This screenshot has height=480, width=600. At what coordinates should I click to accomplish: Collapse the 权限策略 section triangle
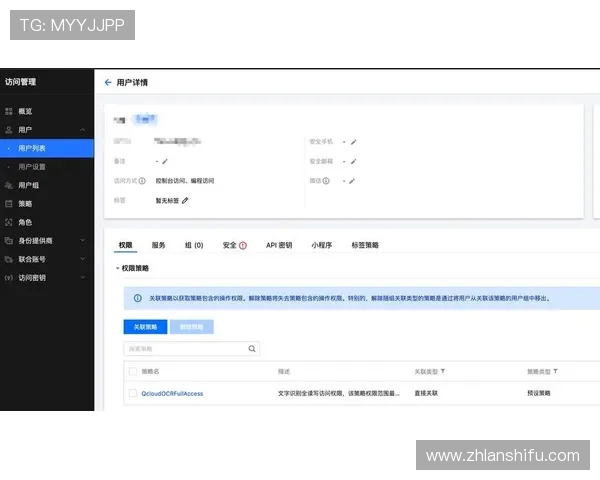117,268
